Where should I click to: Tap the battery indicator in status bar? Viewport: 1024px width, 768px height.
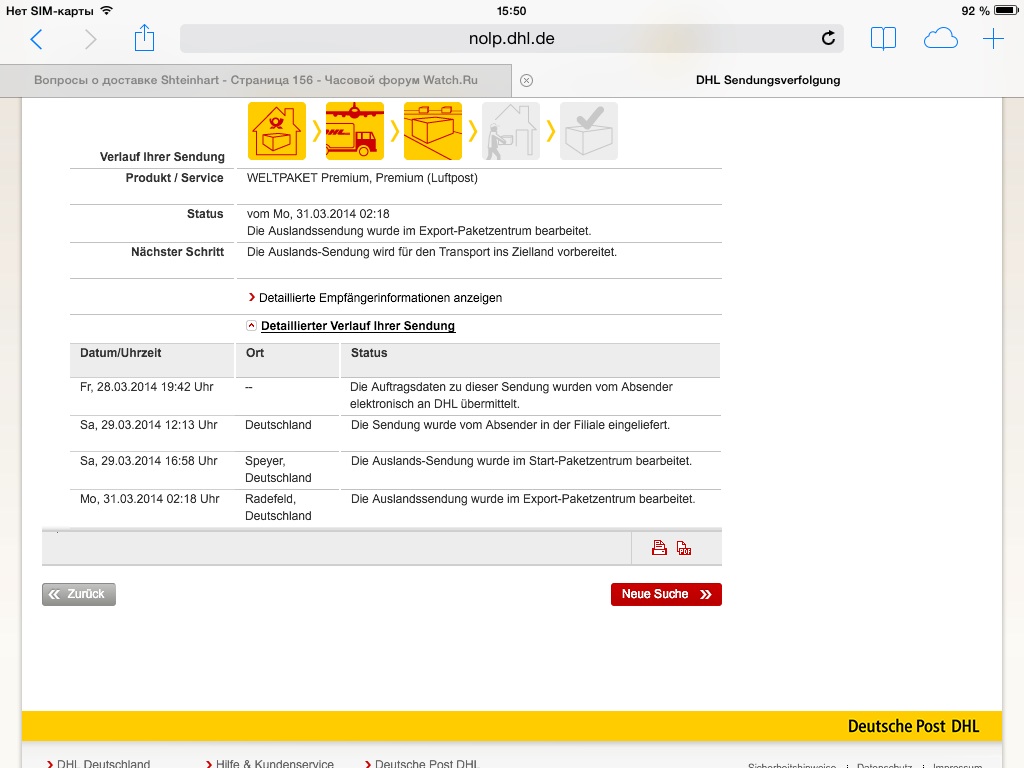click(x=1005, y=10)
